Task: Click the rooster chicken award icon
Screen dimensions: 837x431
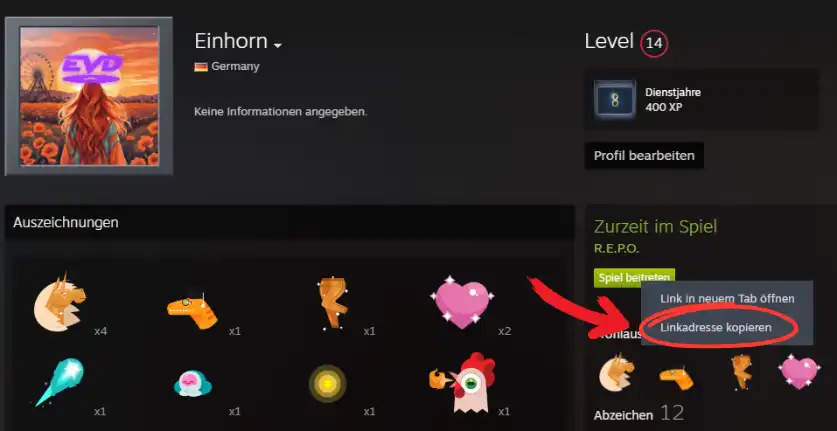Action: 462,382
